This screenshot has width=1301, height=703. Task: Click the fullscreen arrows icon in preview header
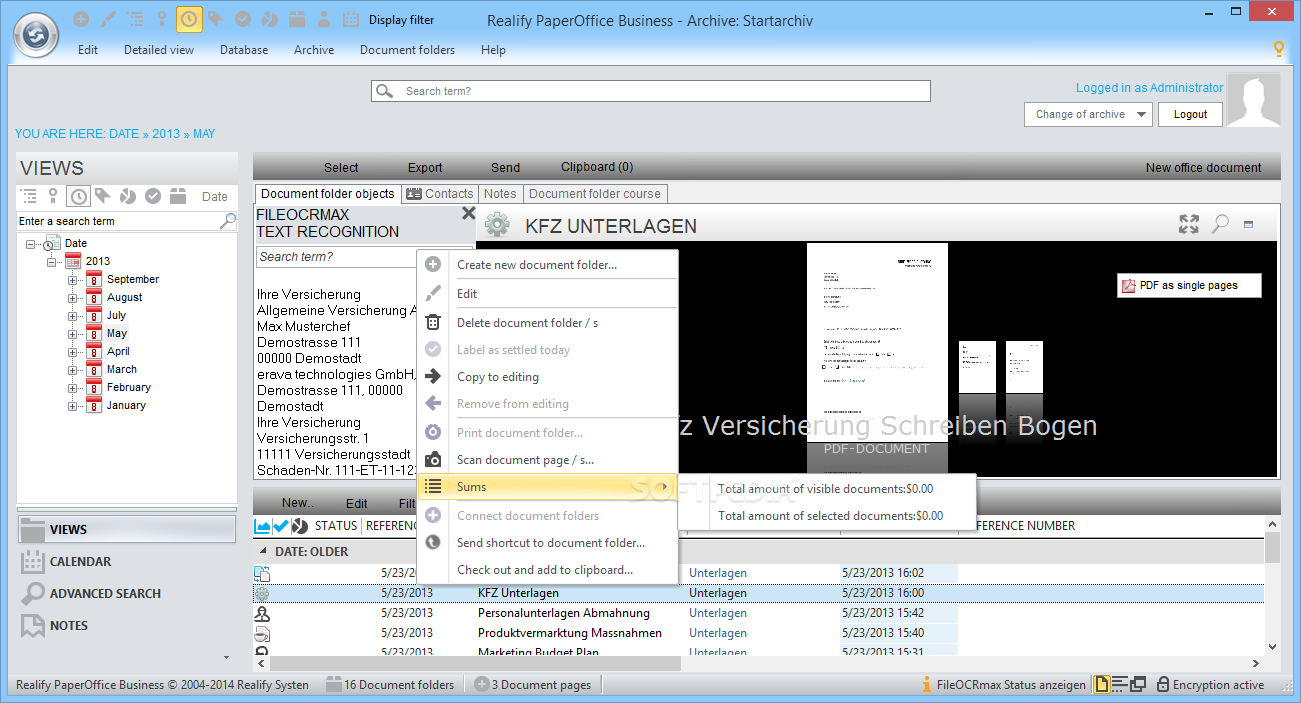(x=1189, y=224)
